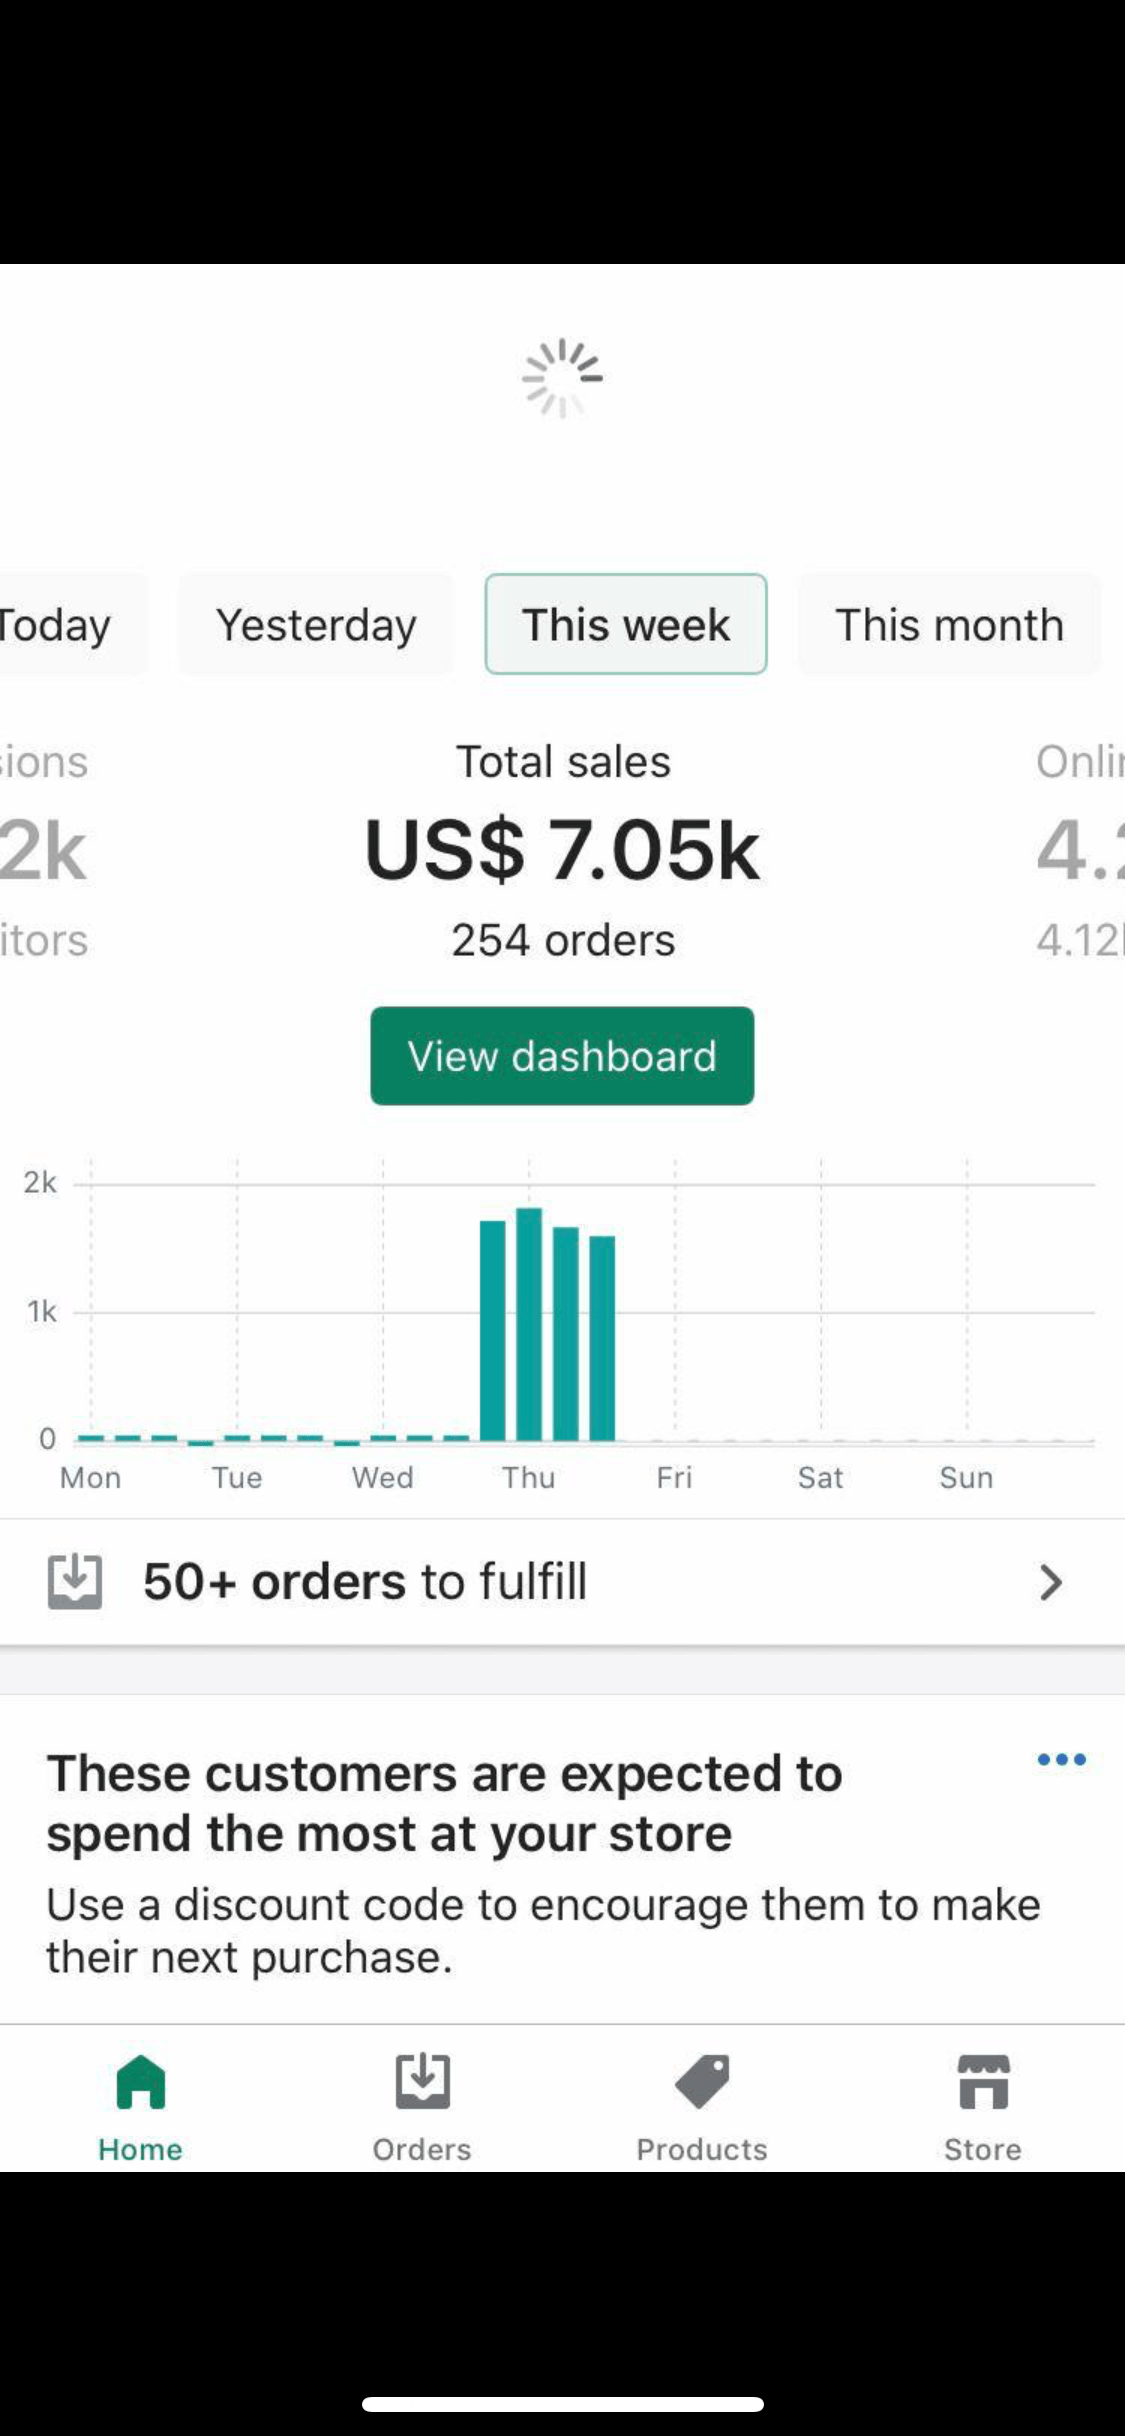Tap the Home house icon

click(140, 2082)
